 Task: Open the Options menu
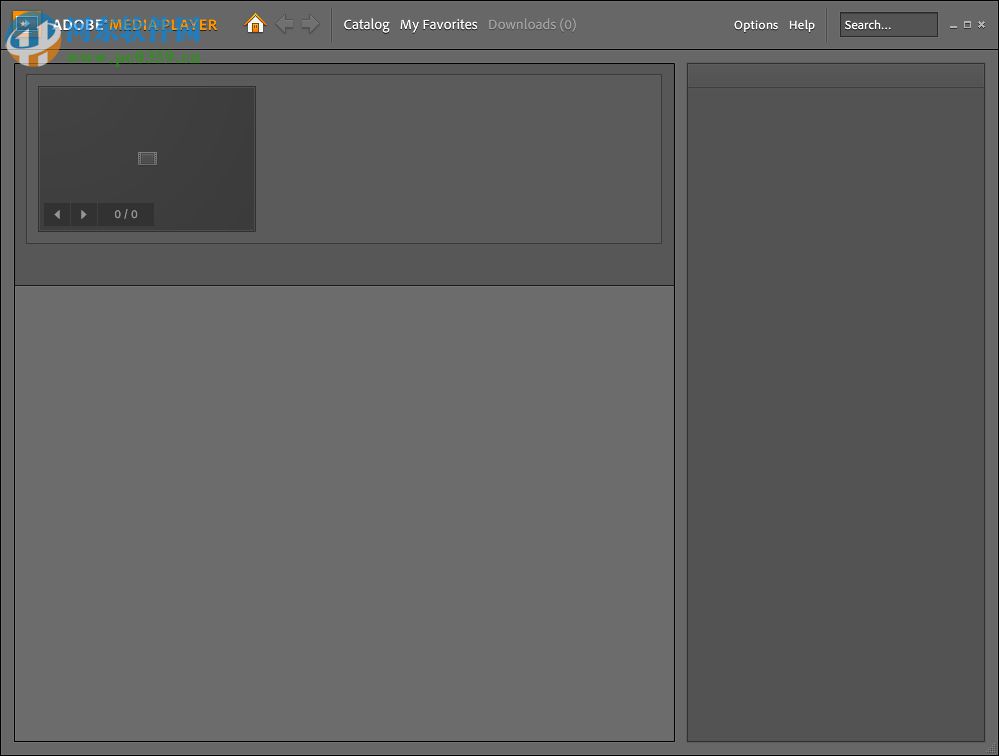[756, 25]
